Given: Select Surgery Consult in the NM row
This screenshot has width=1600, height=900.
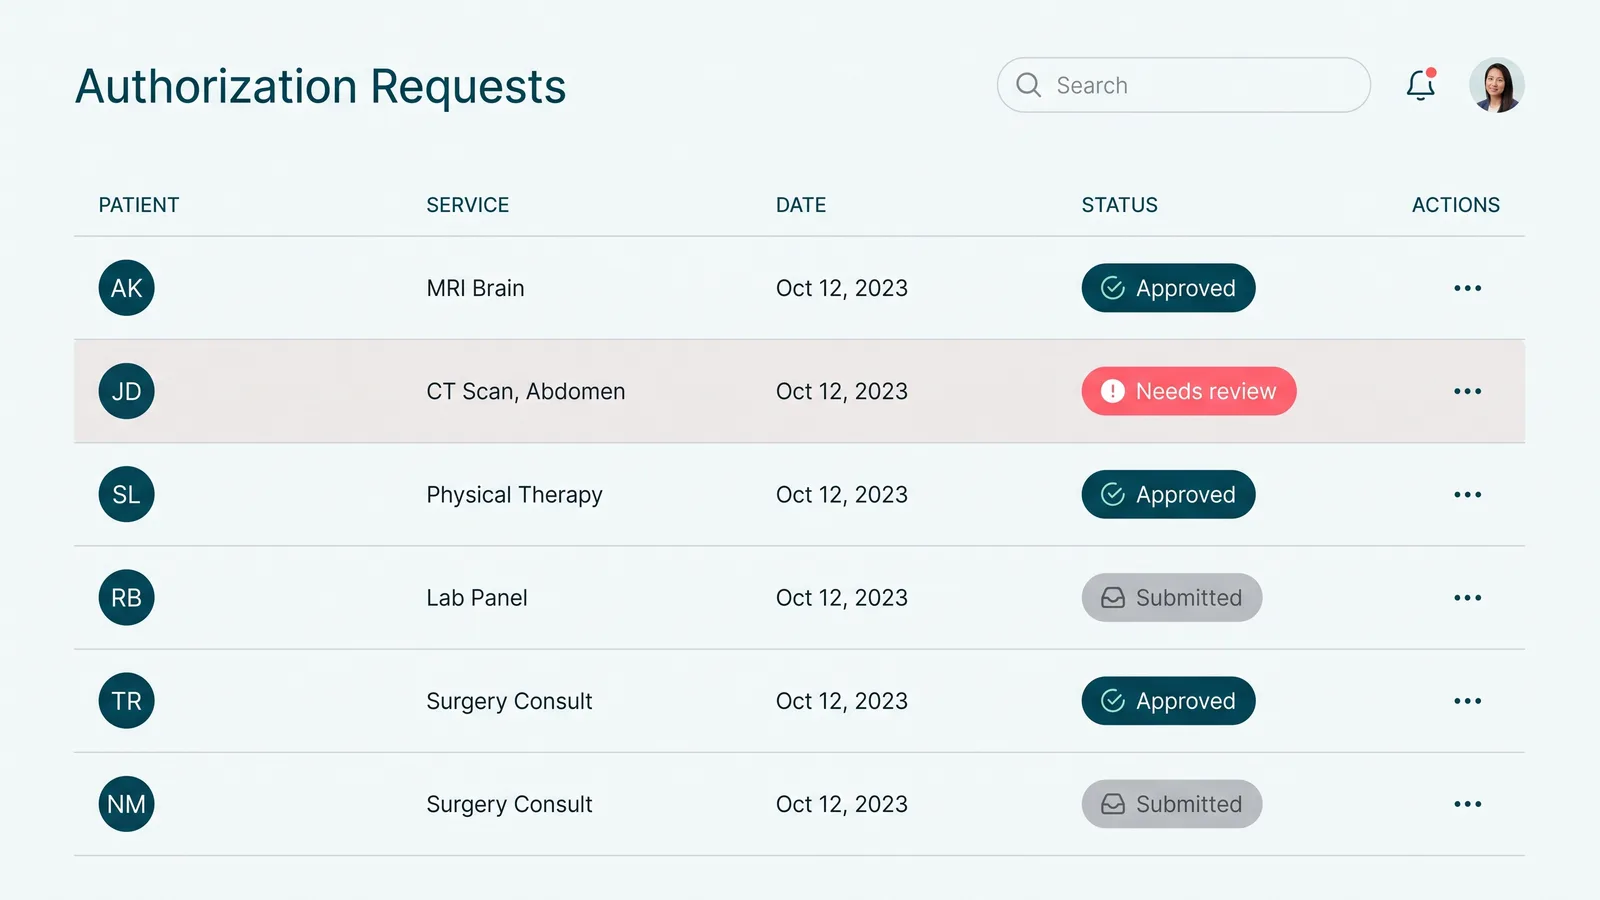Looking at the screenshot, I should (509, 805).
